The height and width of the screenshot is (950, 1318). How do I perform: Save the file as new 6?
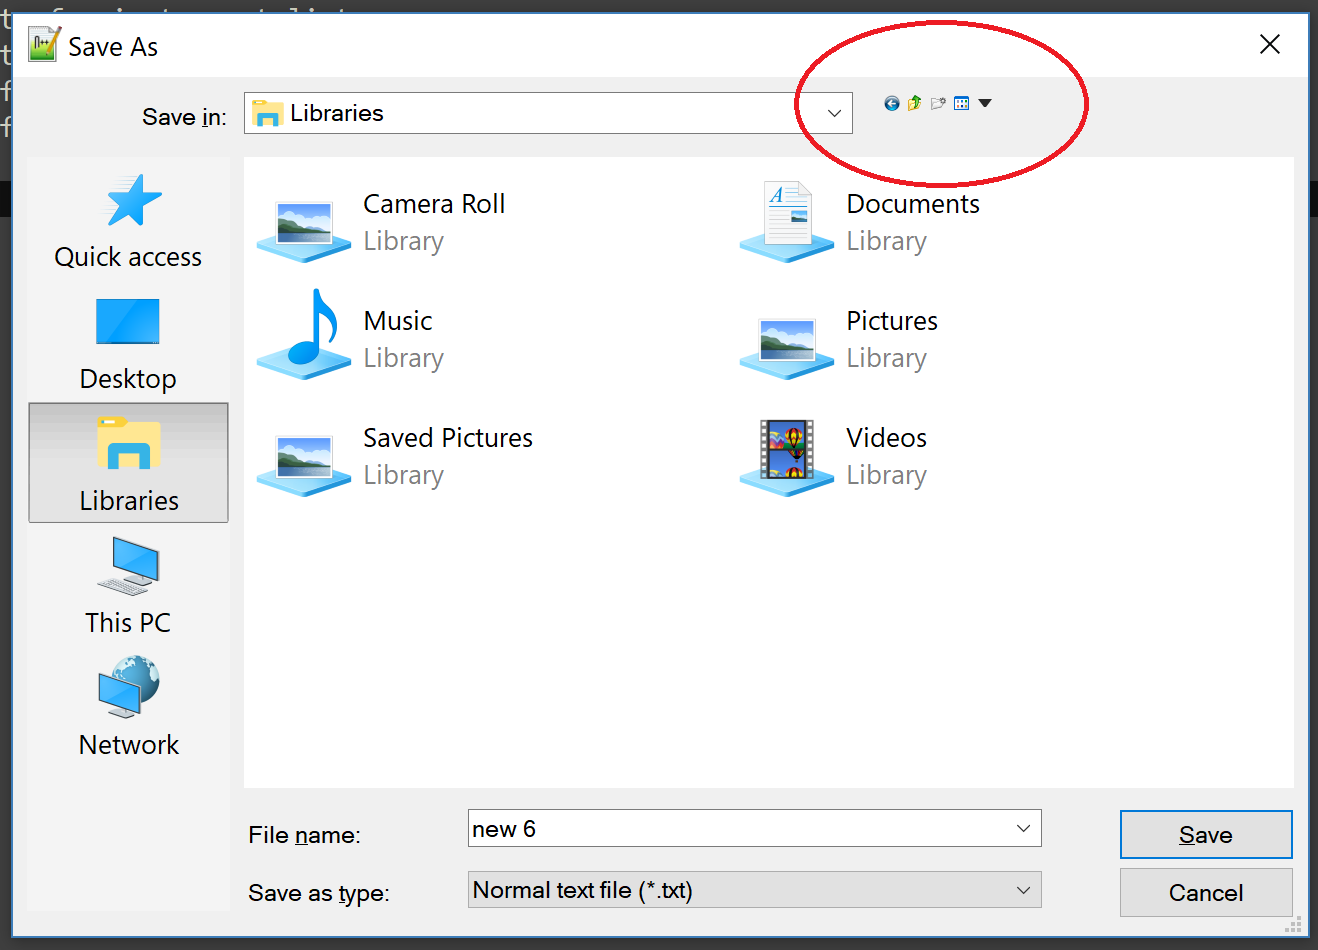coord(1205,834)
